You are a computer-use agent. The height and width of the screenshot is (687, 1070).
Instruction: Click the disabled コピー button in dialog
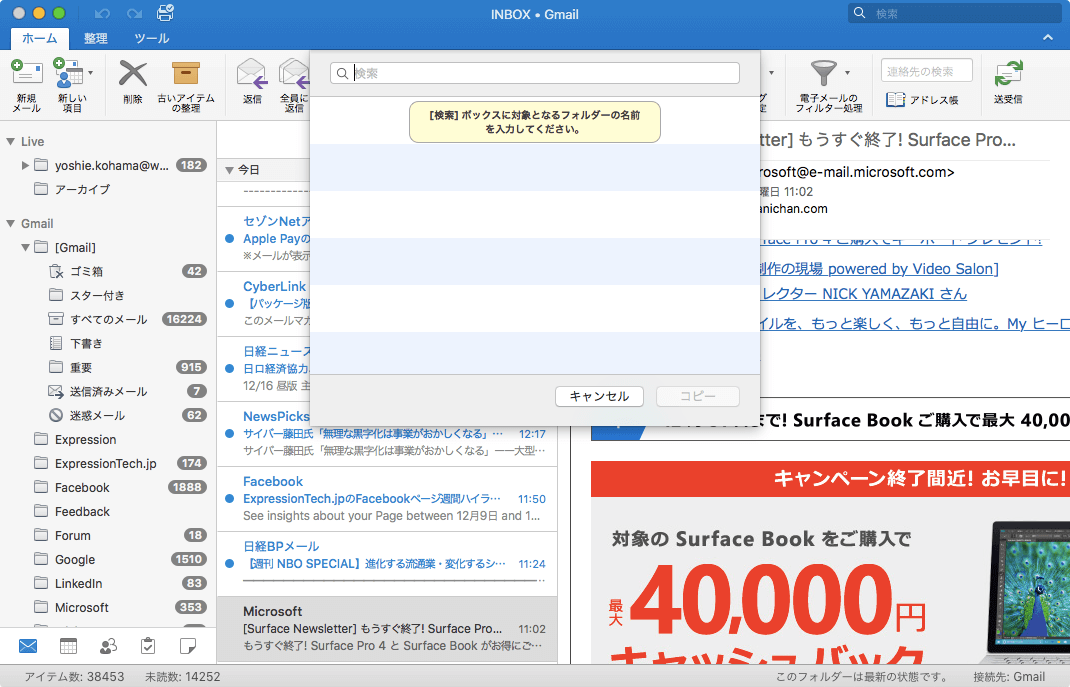pyautogui.click(x=697, y=396)
